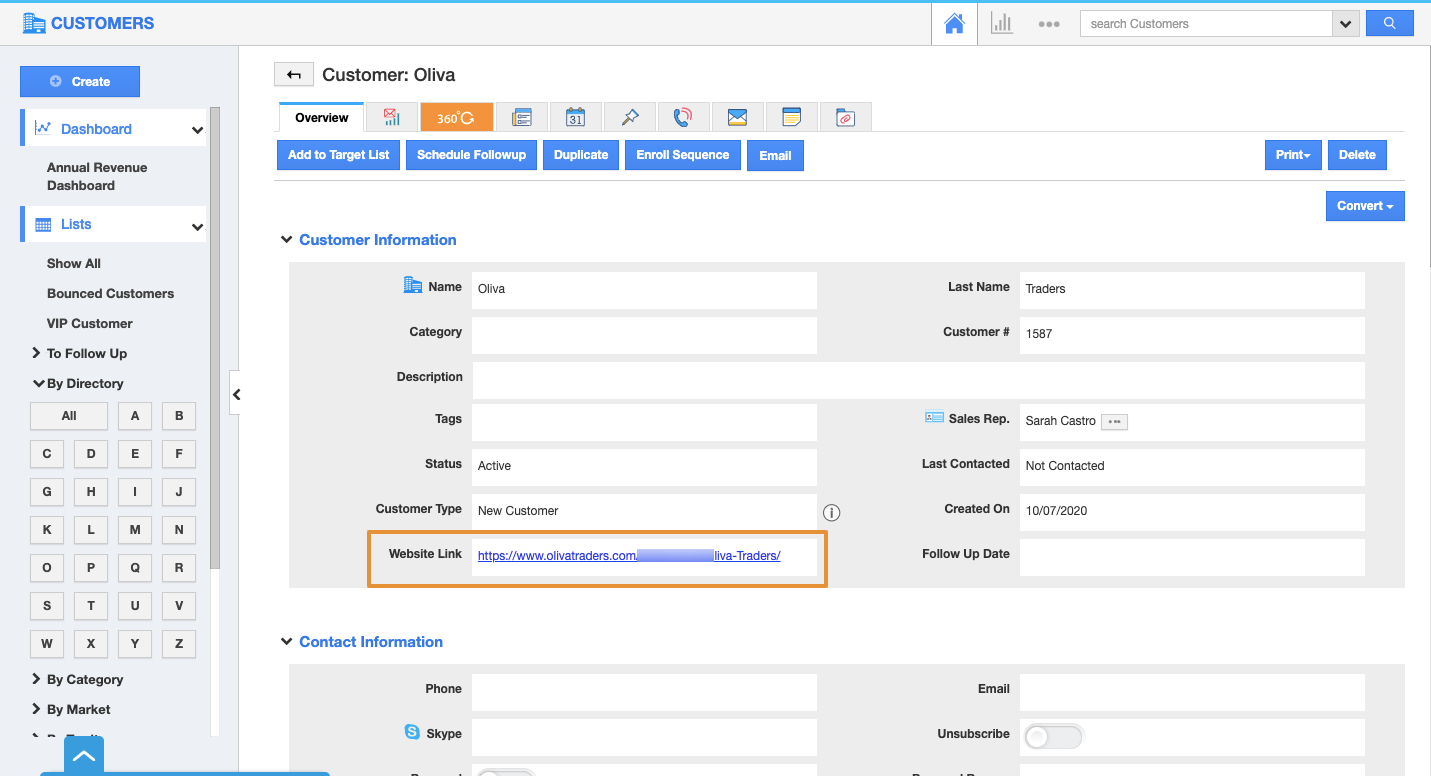Click the magnifier search button
1431x776 pixels.
[x=1389, y=24]
